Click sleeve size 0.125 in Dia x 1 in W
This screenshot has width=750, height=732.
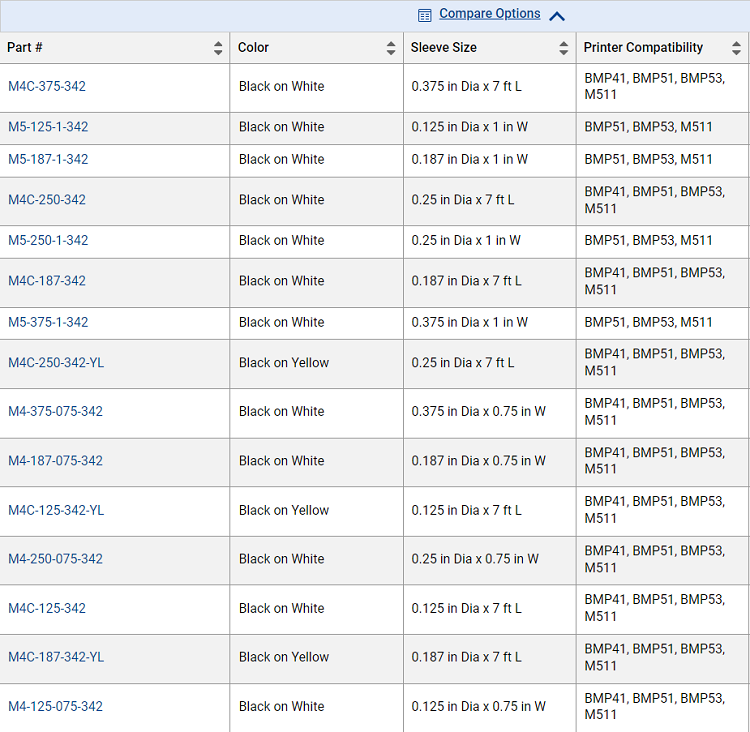coord(470,127)
